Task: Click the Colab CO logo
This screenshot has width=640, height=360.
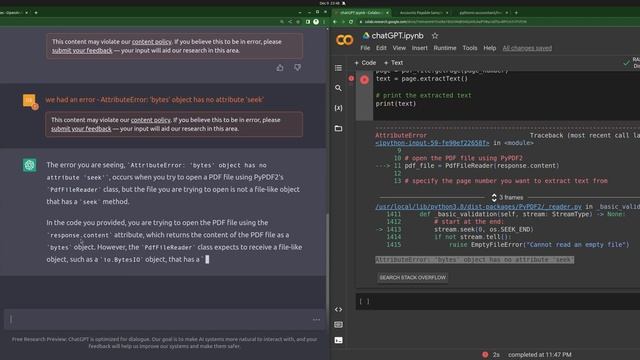Action: click(344, 40)
